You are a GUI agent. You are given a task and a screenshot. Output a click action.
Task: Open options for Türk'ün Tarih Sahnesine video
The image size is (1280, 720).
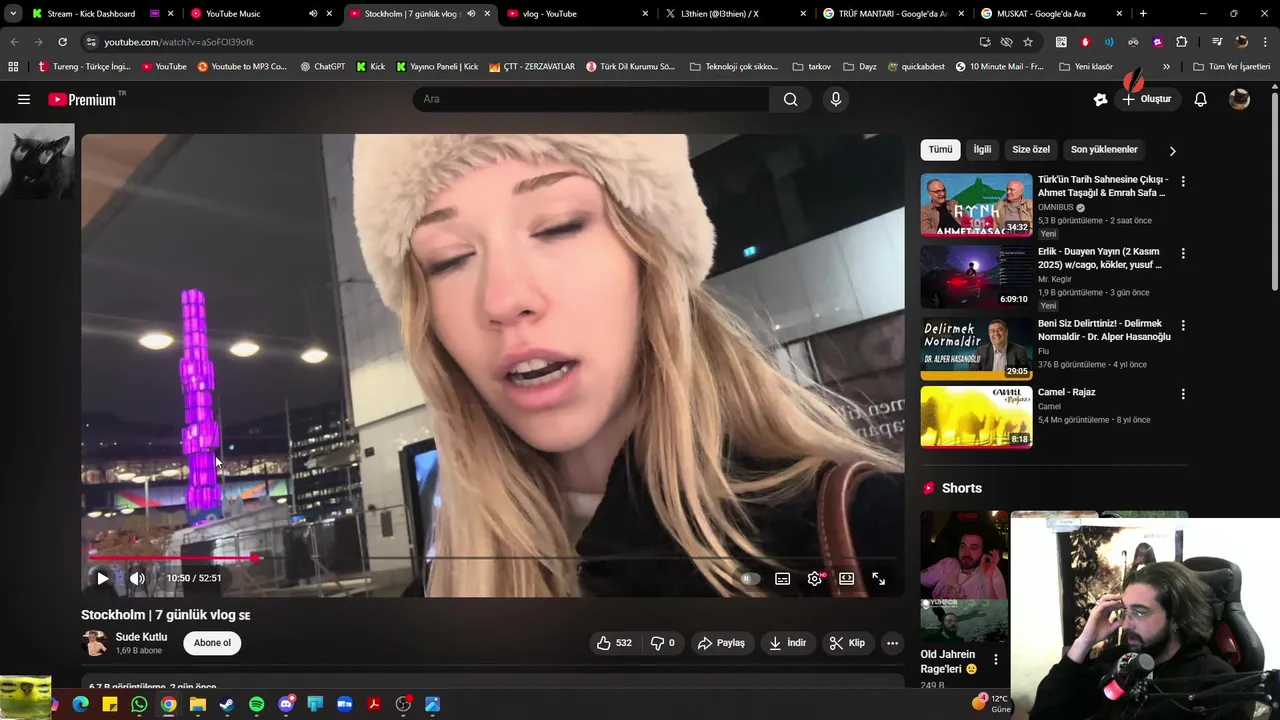click(x=1183, y=182)
